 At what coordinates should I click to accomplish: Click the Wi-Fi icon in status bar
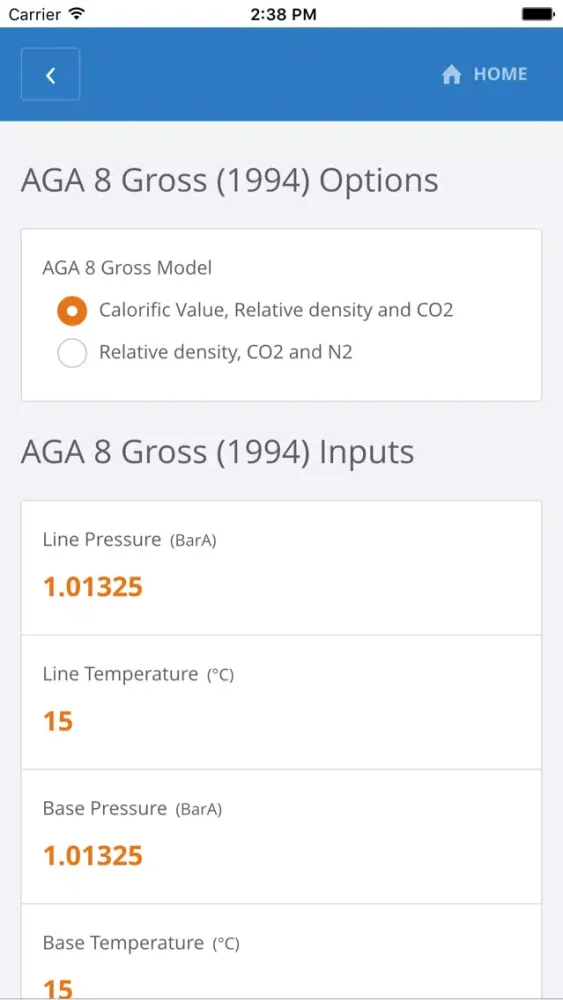[x=77, y=13]
